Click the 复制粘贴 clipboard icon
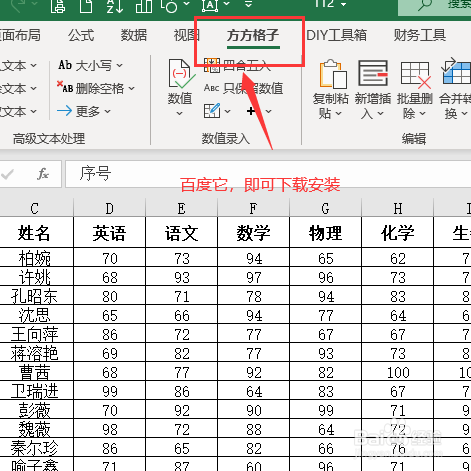This screenshot has height=471, width=471. (x=334, y=74)
